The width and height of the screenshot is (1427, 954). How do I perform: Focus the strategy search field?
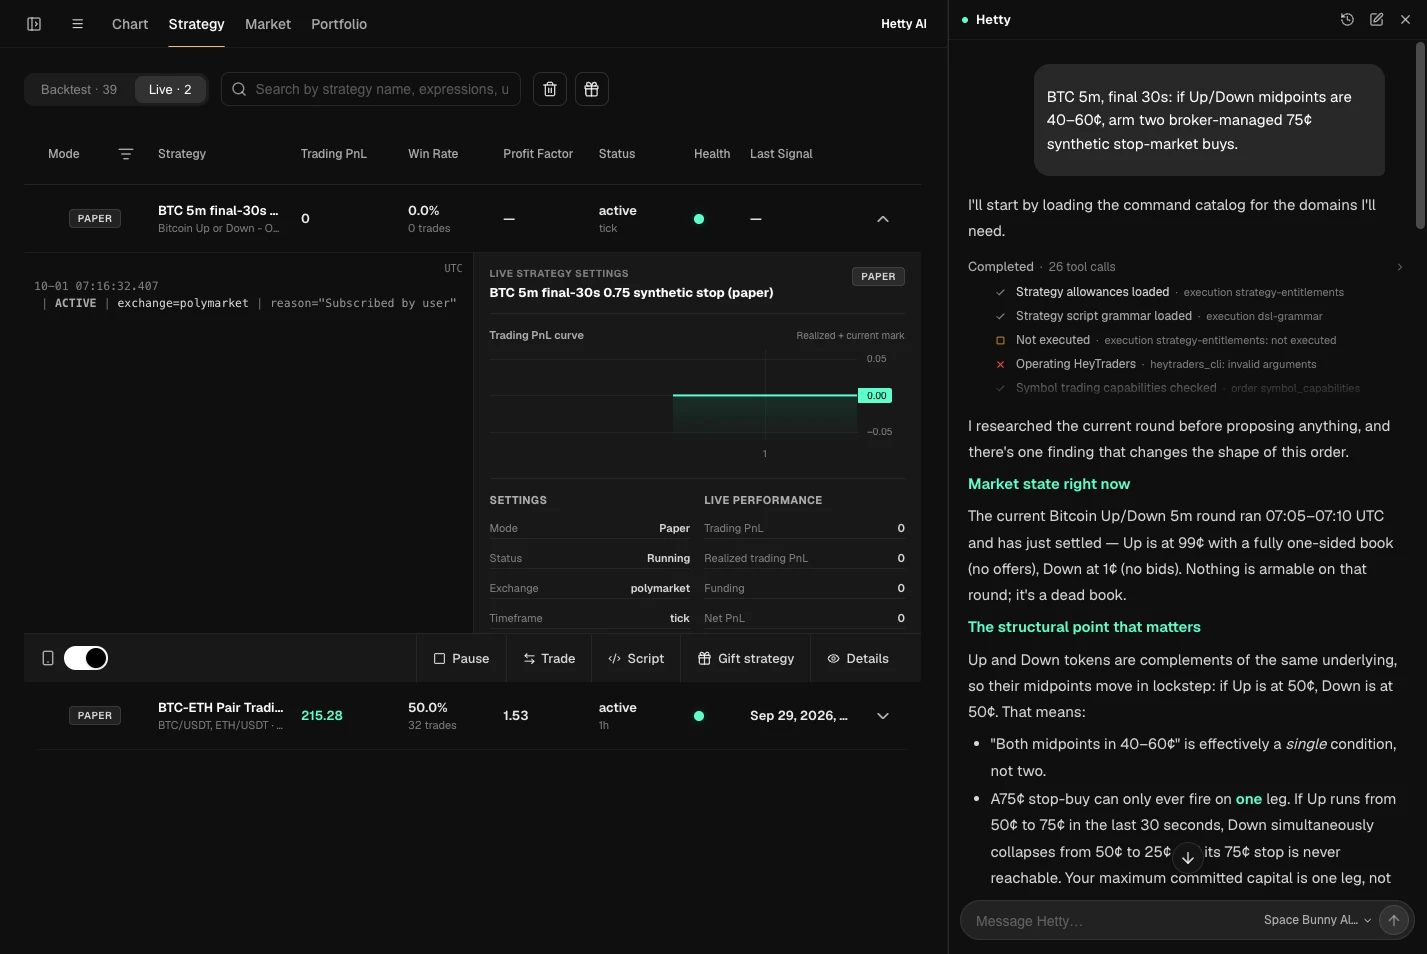[x=371, y=89]
